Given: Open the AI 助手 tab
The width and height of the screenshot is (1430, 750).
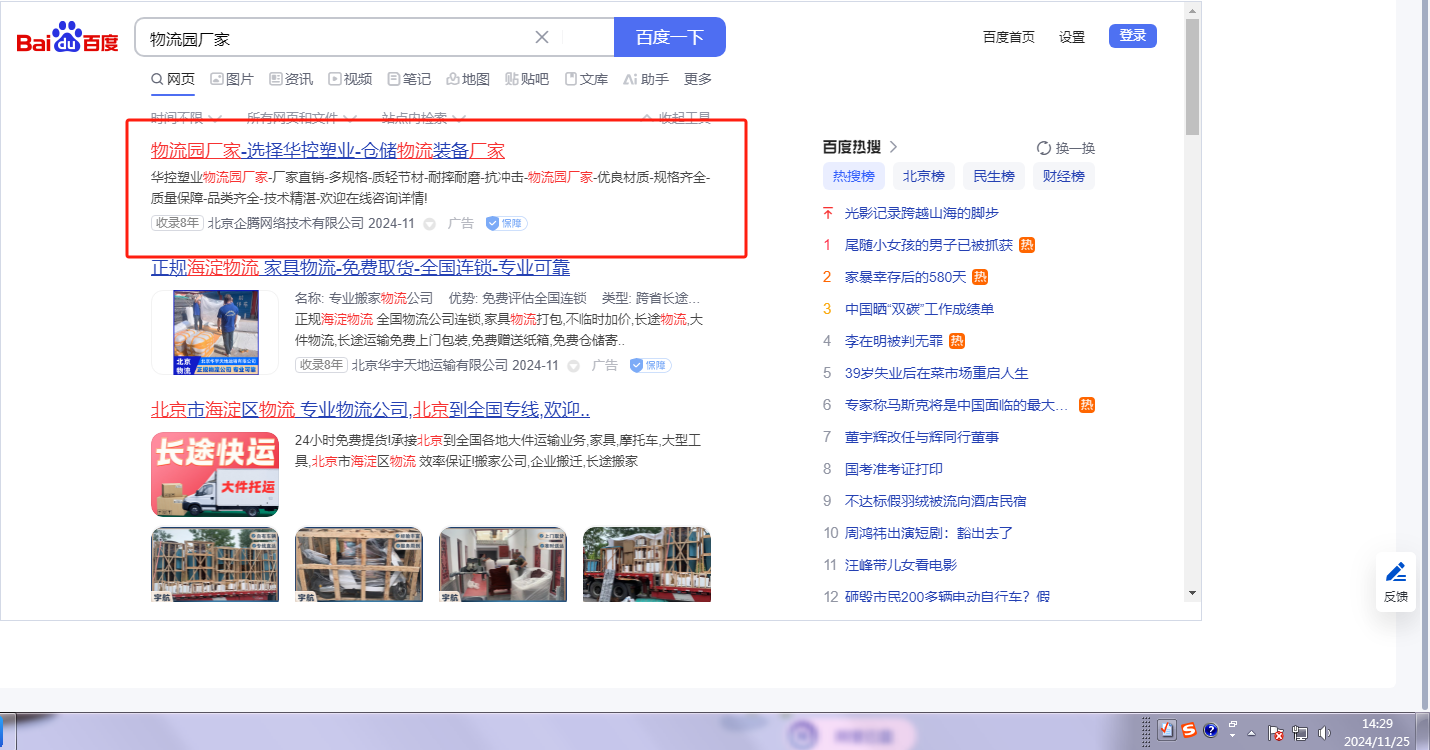Looking at the screenshot, I should [646, 79].
